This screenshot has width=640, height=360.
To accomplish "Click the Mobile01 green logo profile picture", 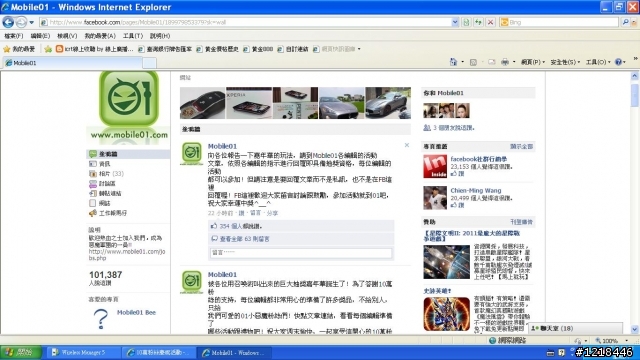I will [x=129, y=98].
